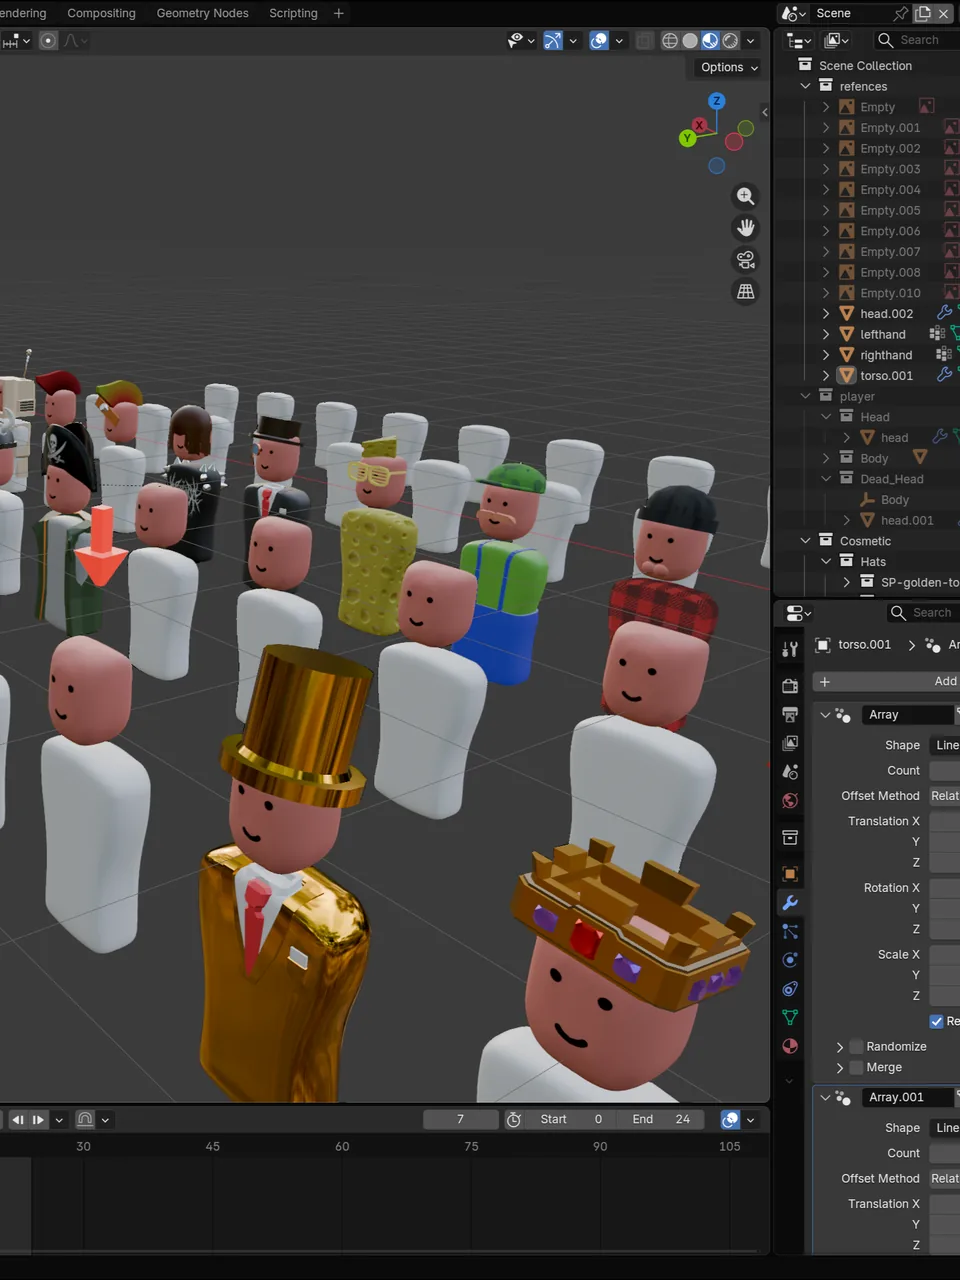
Task: Open the Object Constraints tab
Action: point(790,989)
